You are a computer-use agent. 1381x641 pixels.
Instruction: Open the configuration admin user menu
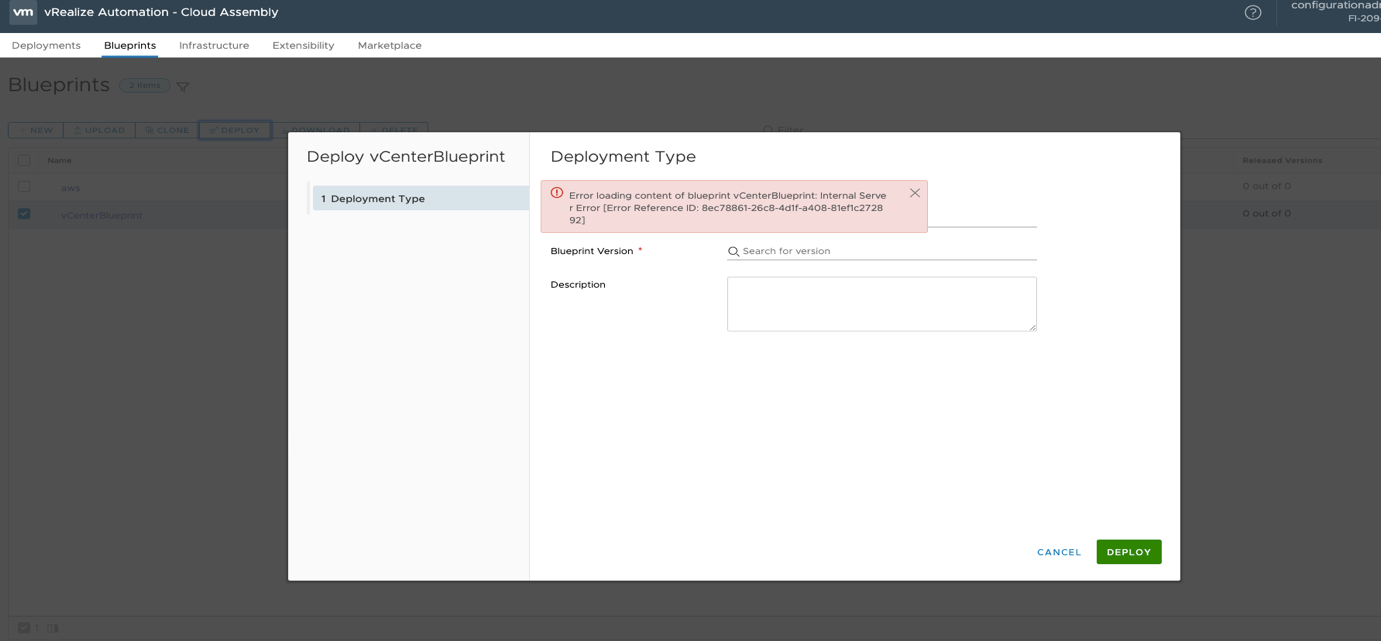1334,12
